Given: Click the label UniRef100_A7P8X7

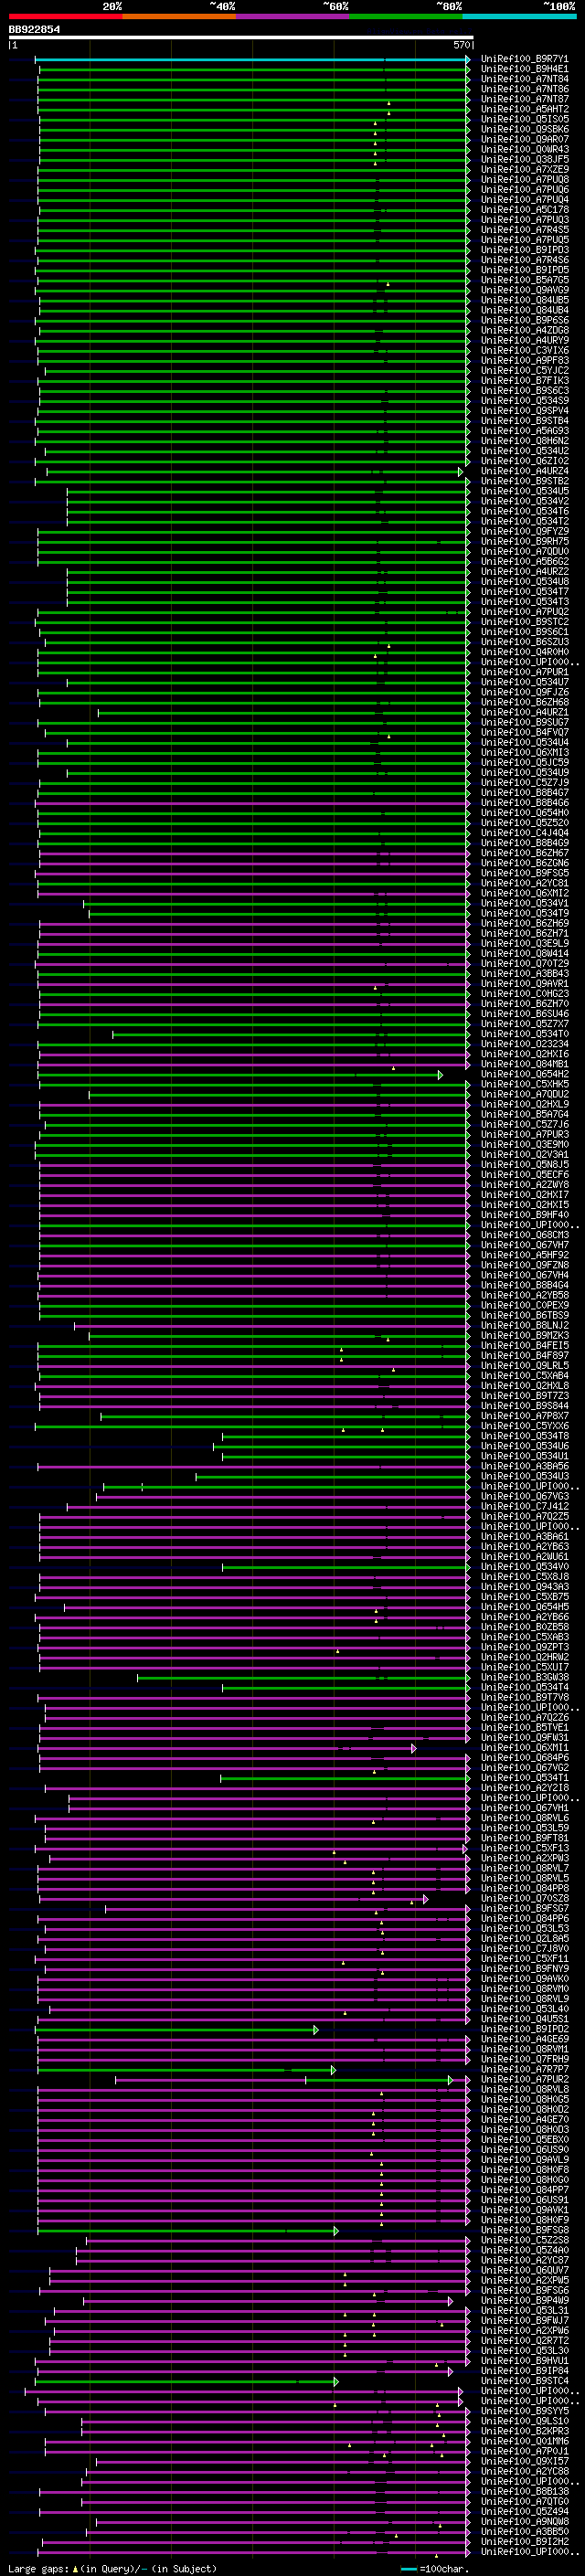Looking at the screenshot, I should pyautogui.click(x=524, y=1416).
